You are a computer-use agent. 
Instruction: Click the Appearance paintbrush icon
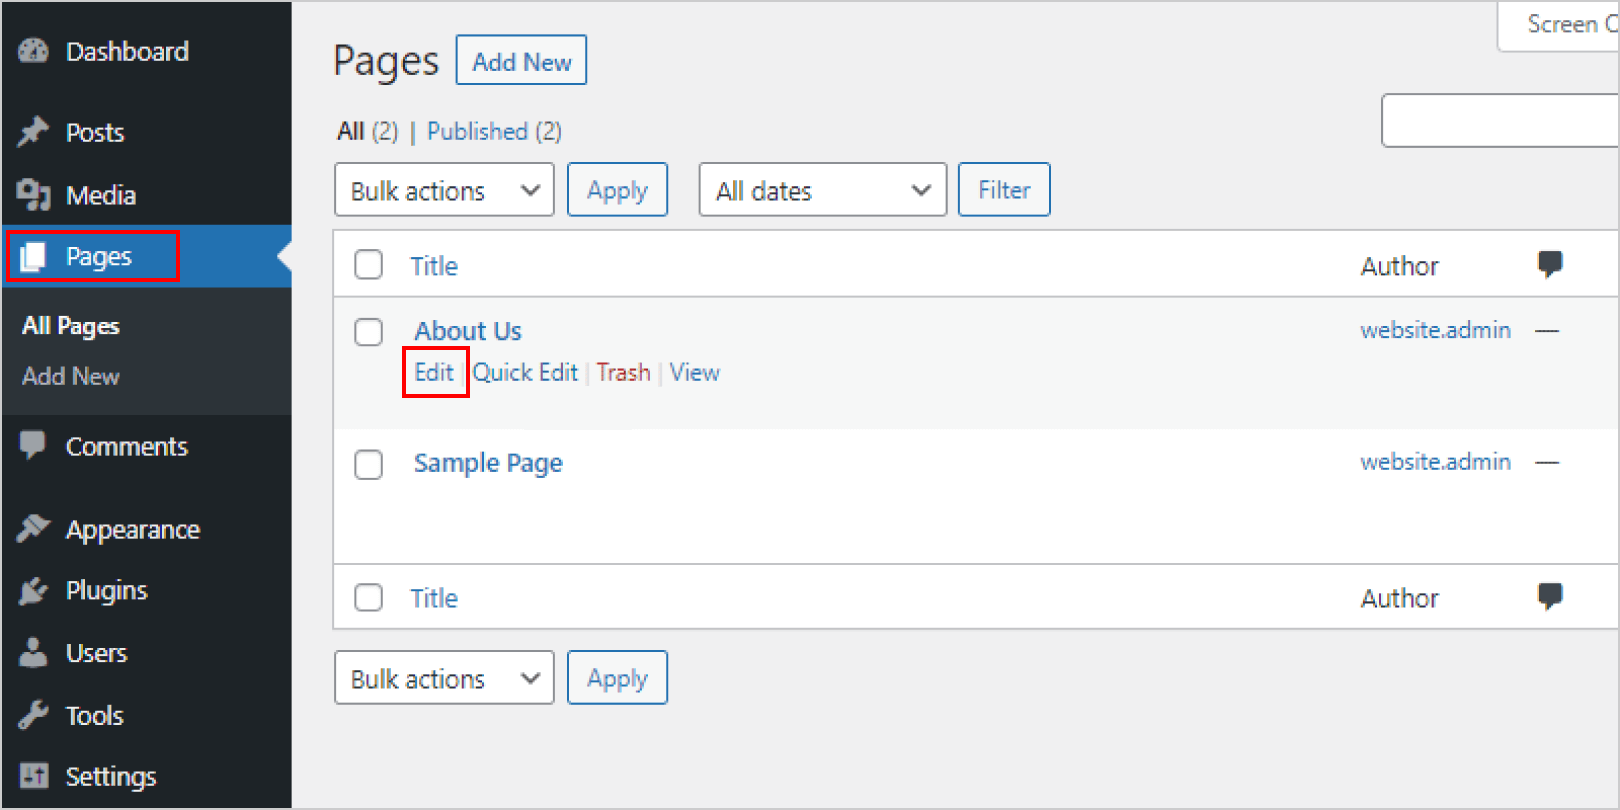(33, 529)
